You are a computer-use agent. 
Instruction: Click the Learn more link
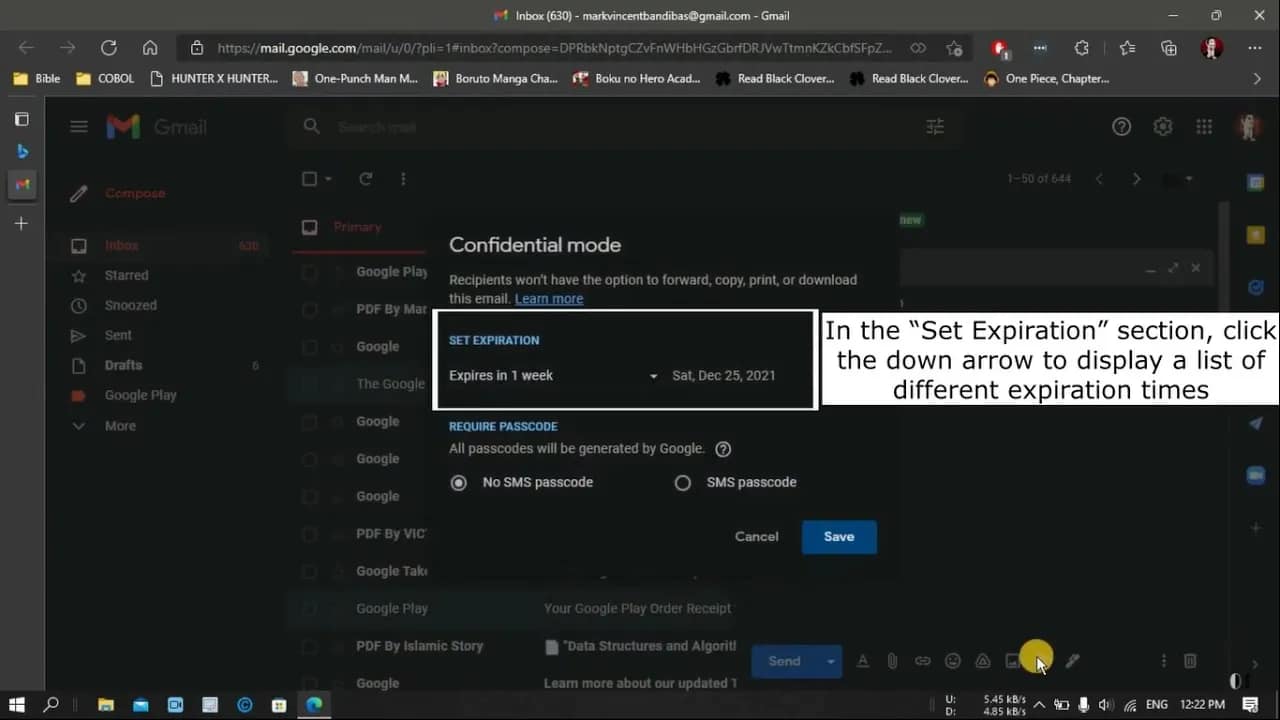coord(548,299)
